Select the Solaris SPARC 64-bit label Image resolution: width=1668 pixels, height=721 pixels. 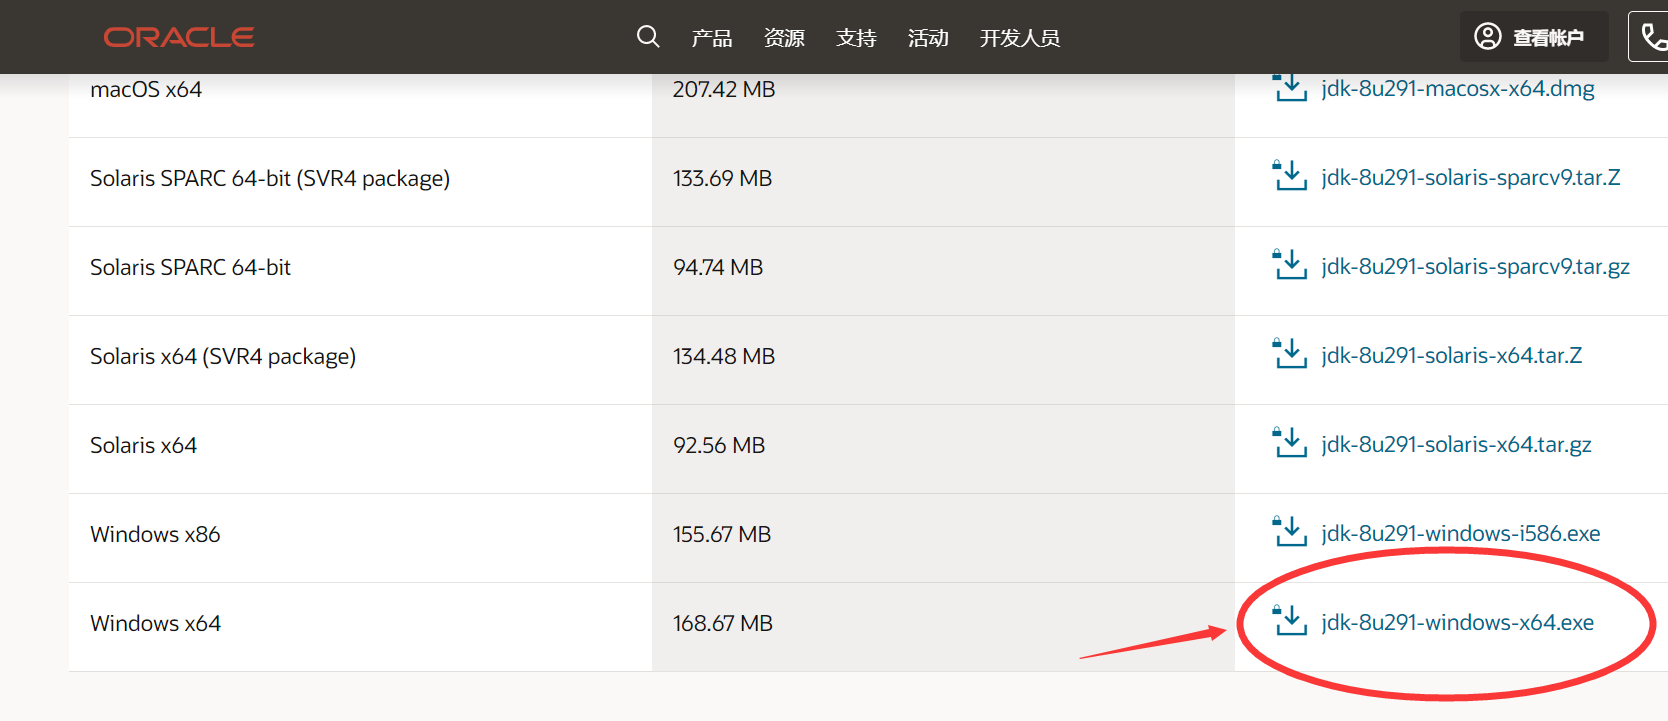(x=190, y=267)
